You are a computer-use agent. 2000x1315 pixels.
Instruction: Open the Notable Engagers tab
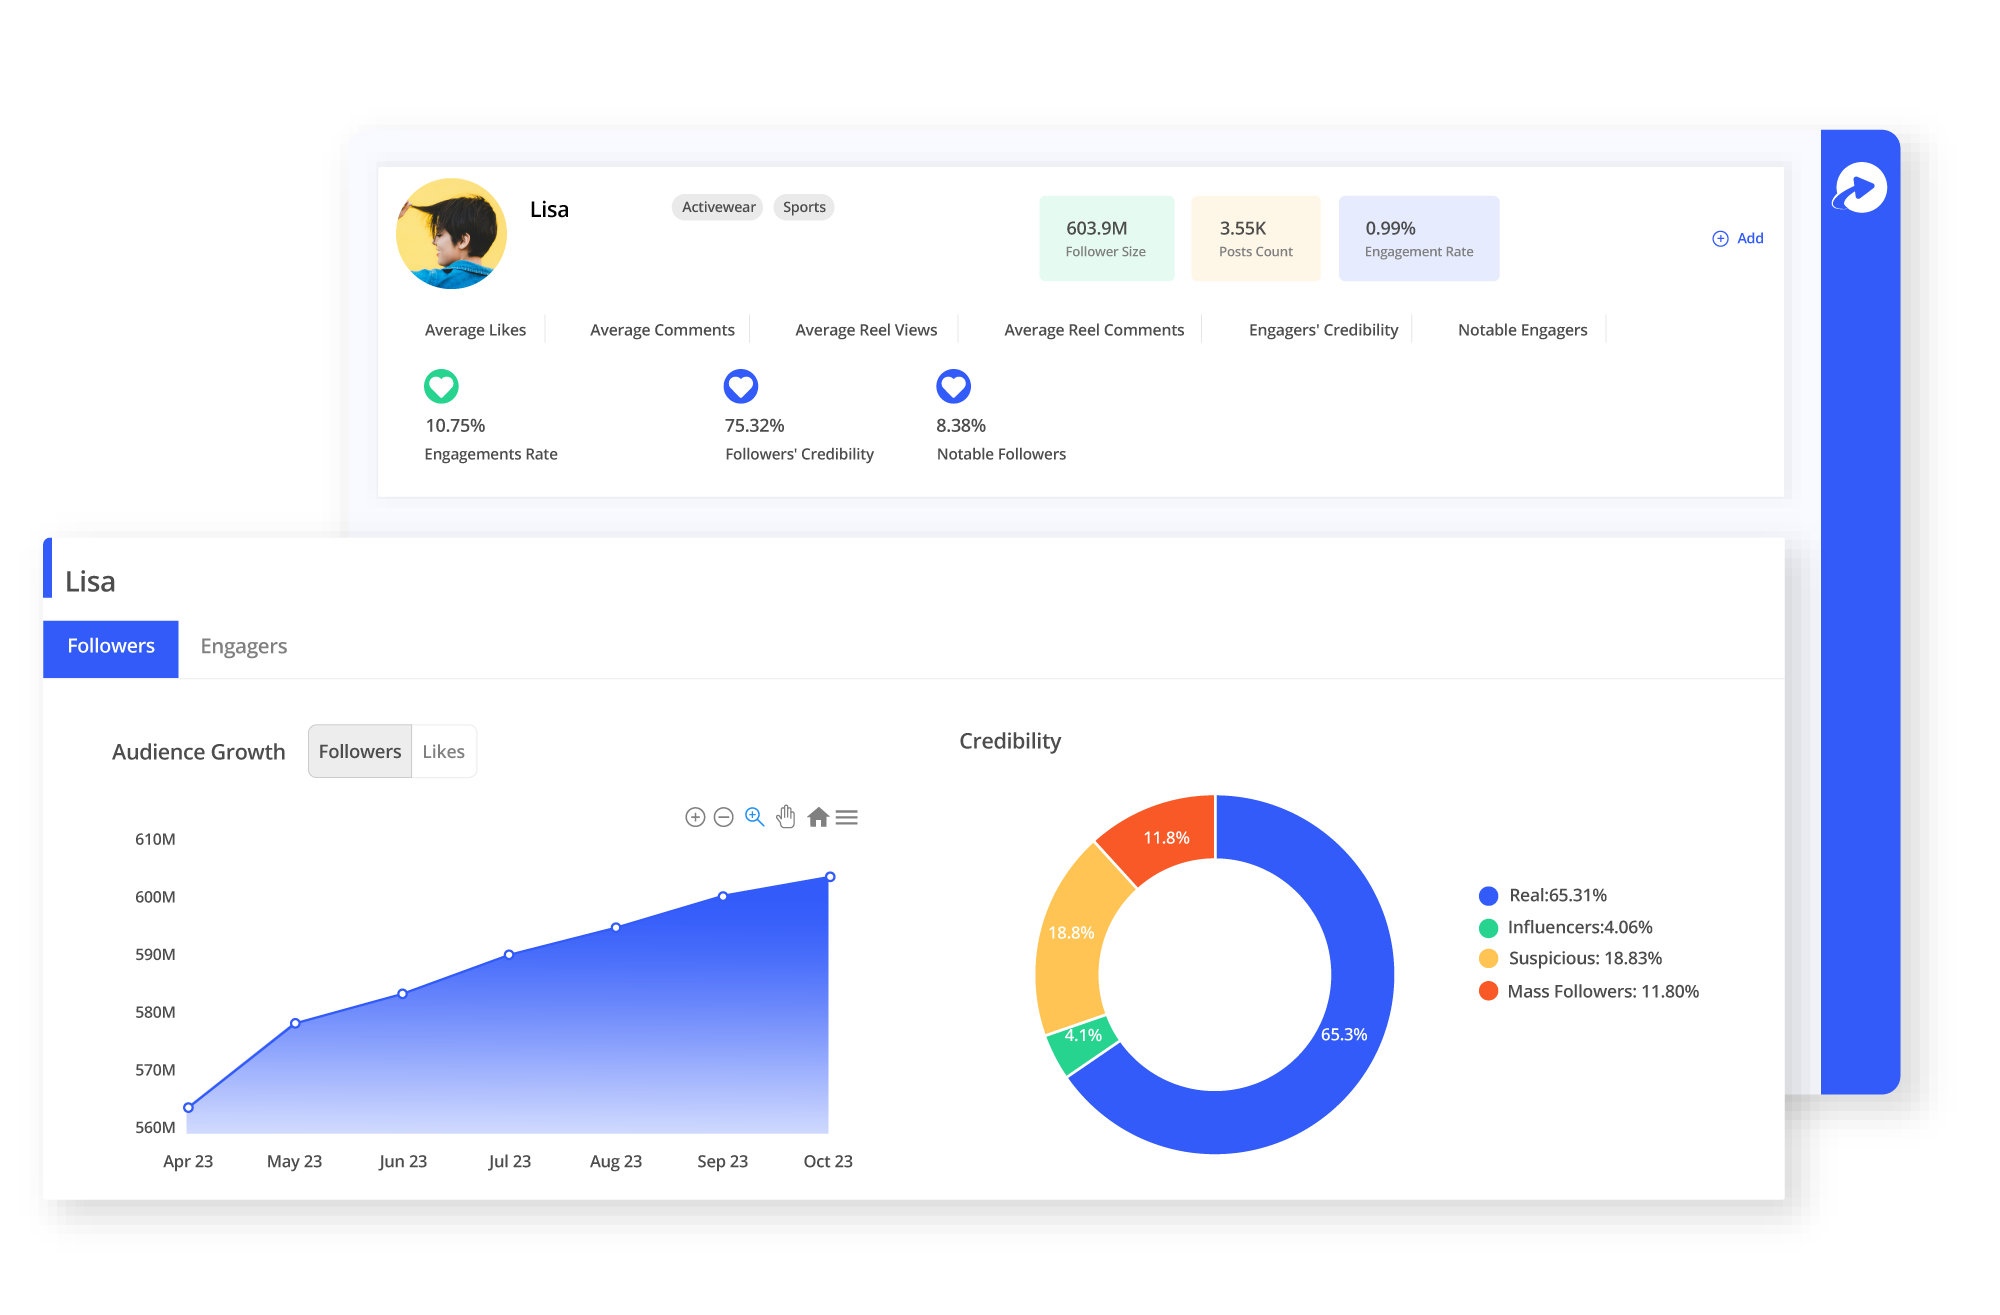1522,330
